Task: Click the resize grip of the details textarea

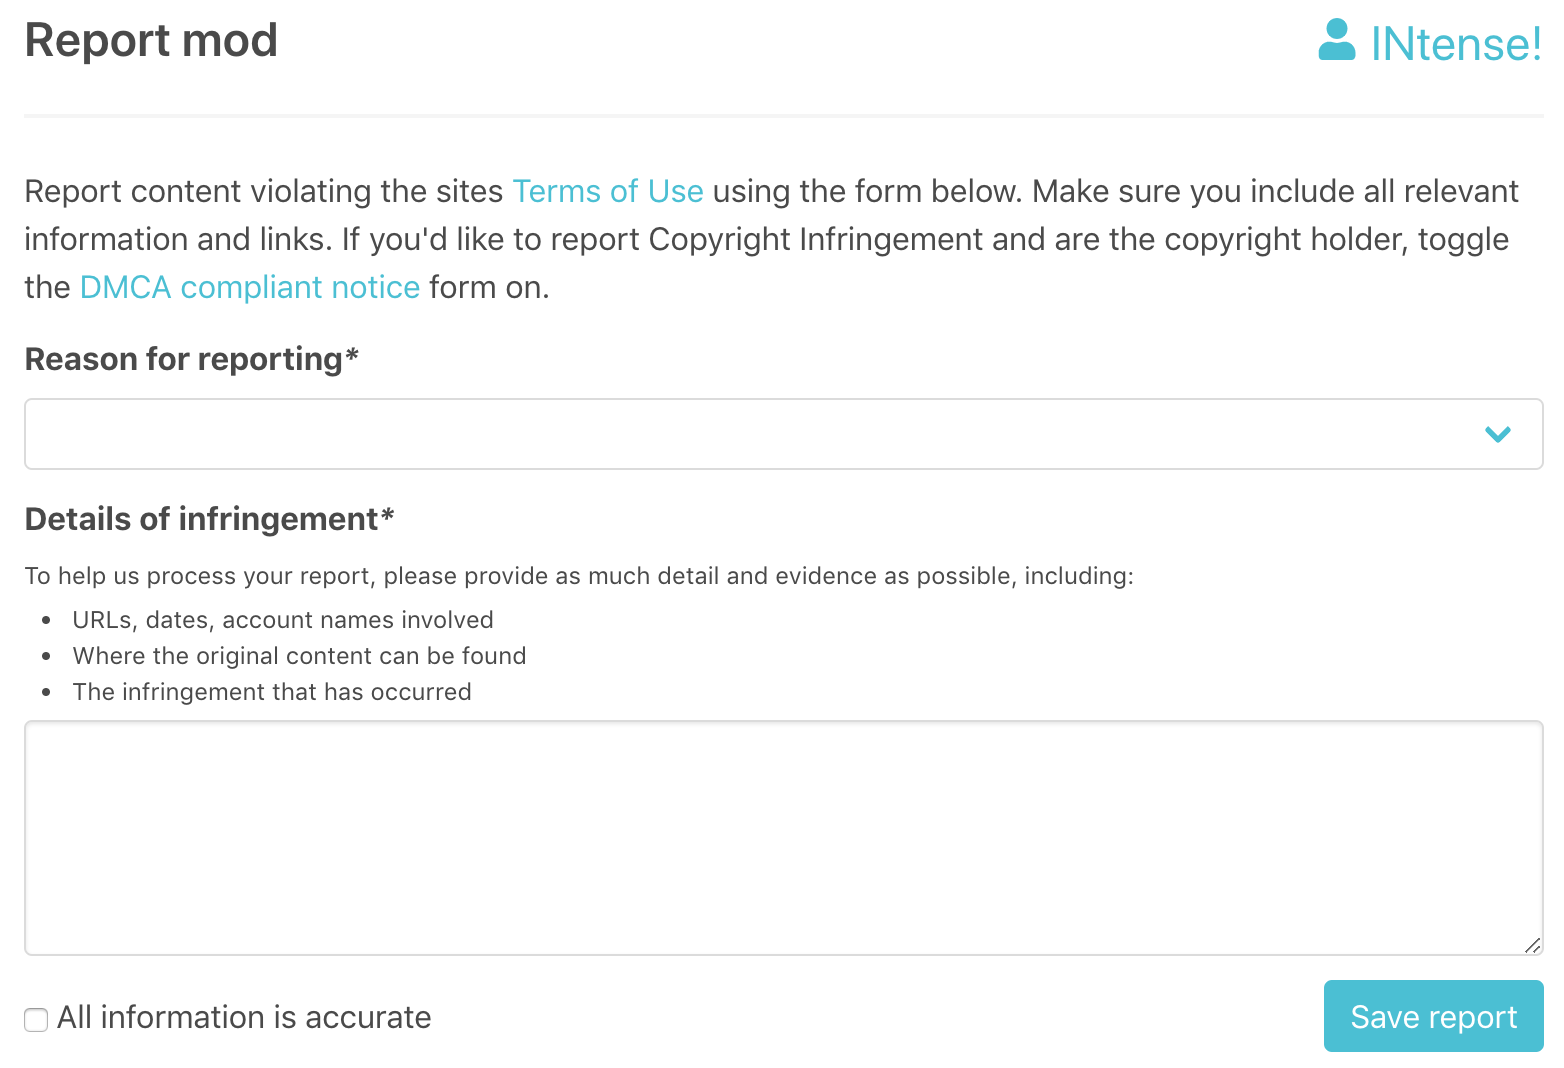Action: pyautogui.click(x=1532, y=945)
